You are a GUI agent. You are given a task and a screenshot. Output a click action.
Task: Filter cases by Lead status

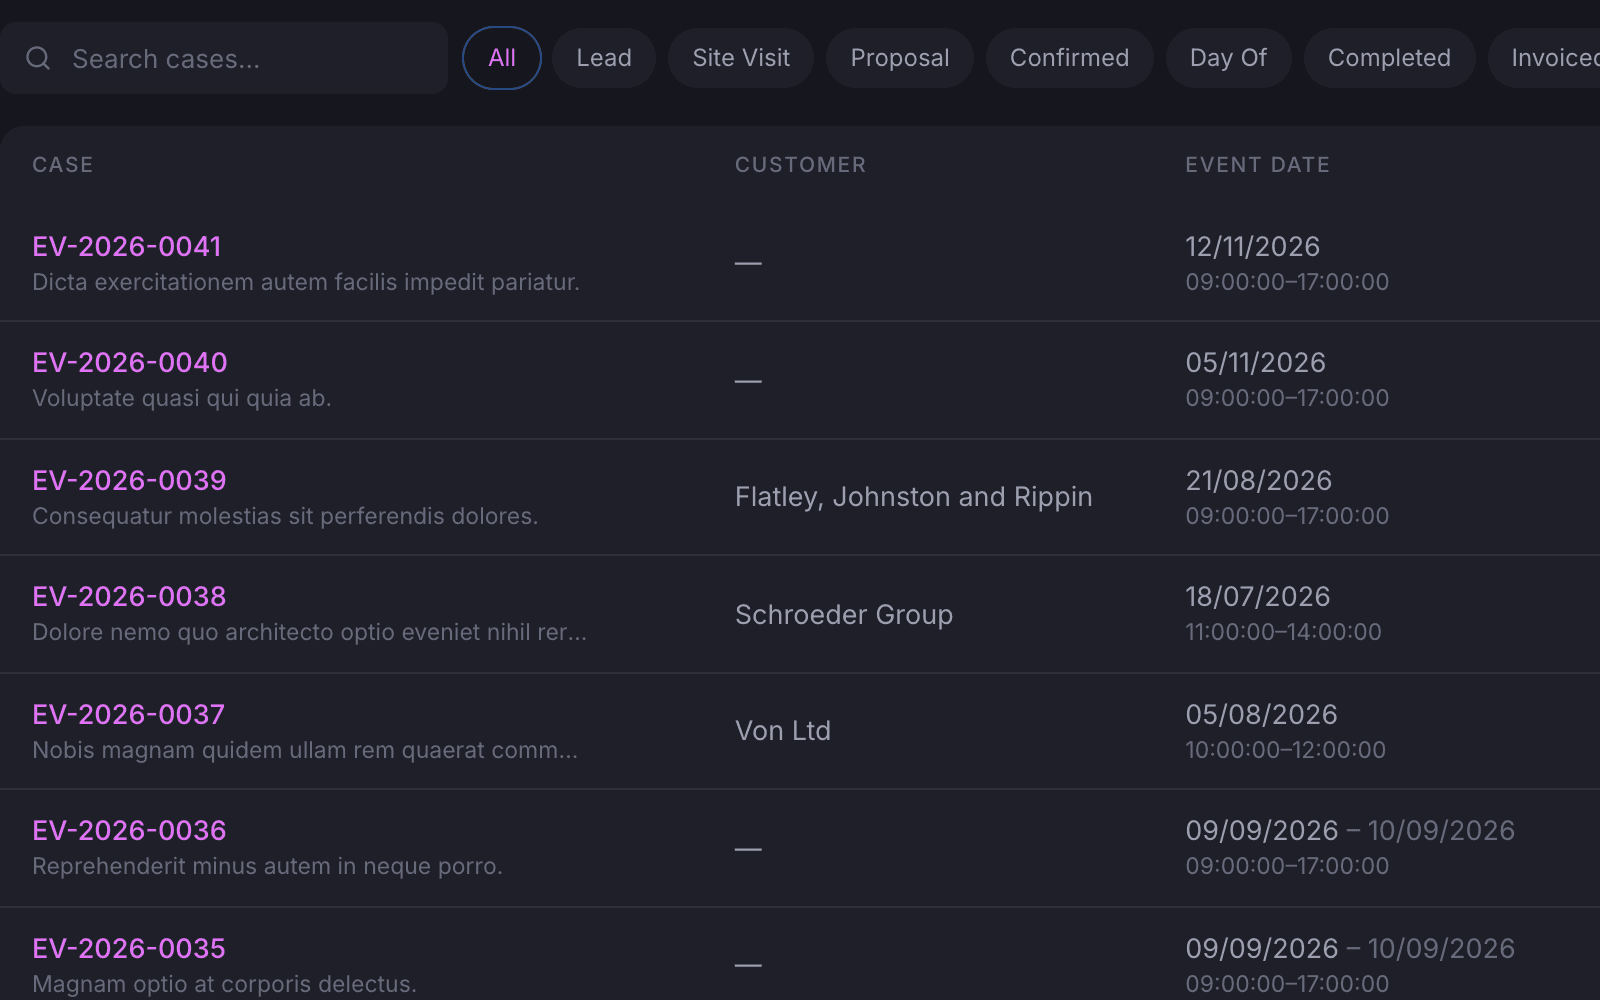click(604, 58)
